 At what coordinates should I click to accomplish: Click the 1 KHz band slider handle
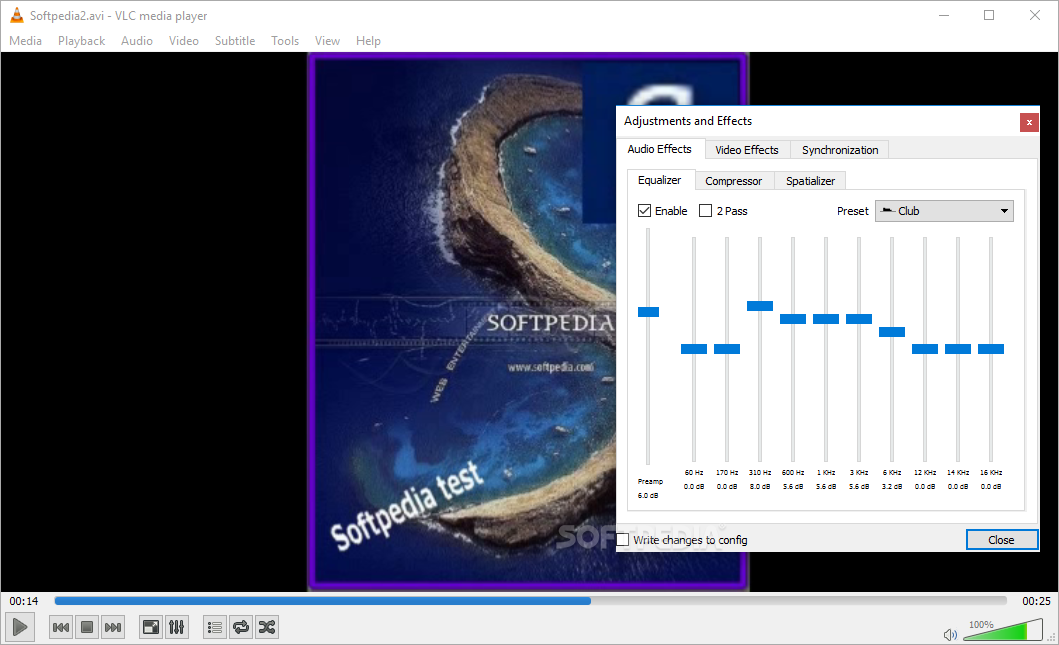826,319
